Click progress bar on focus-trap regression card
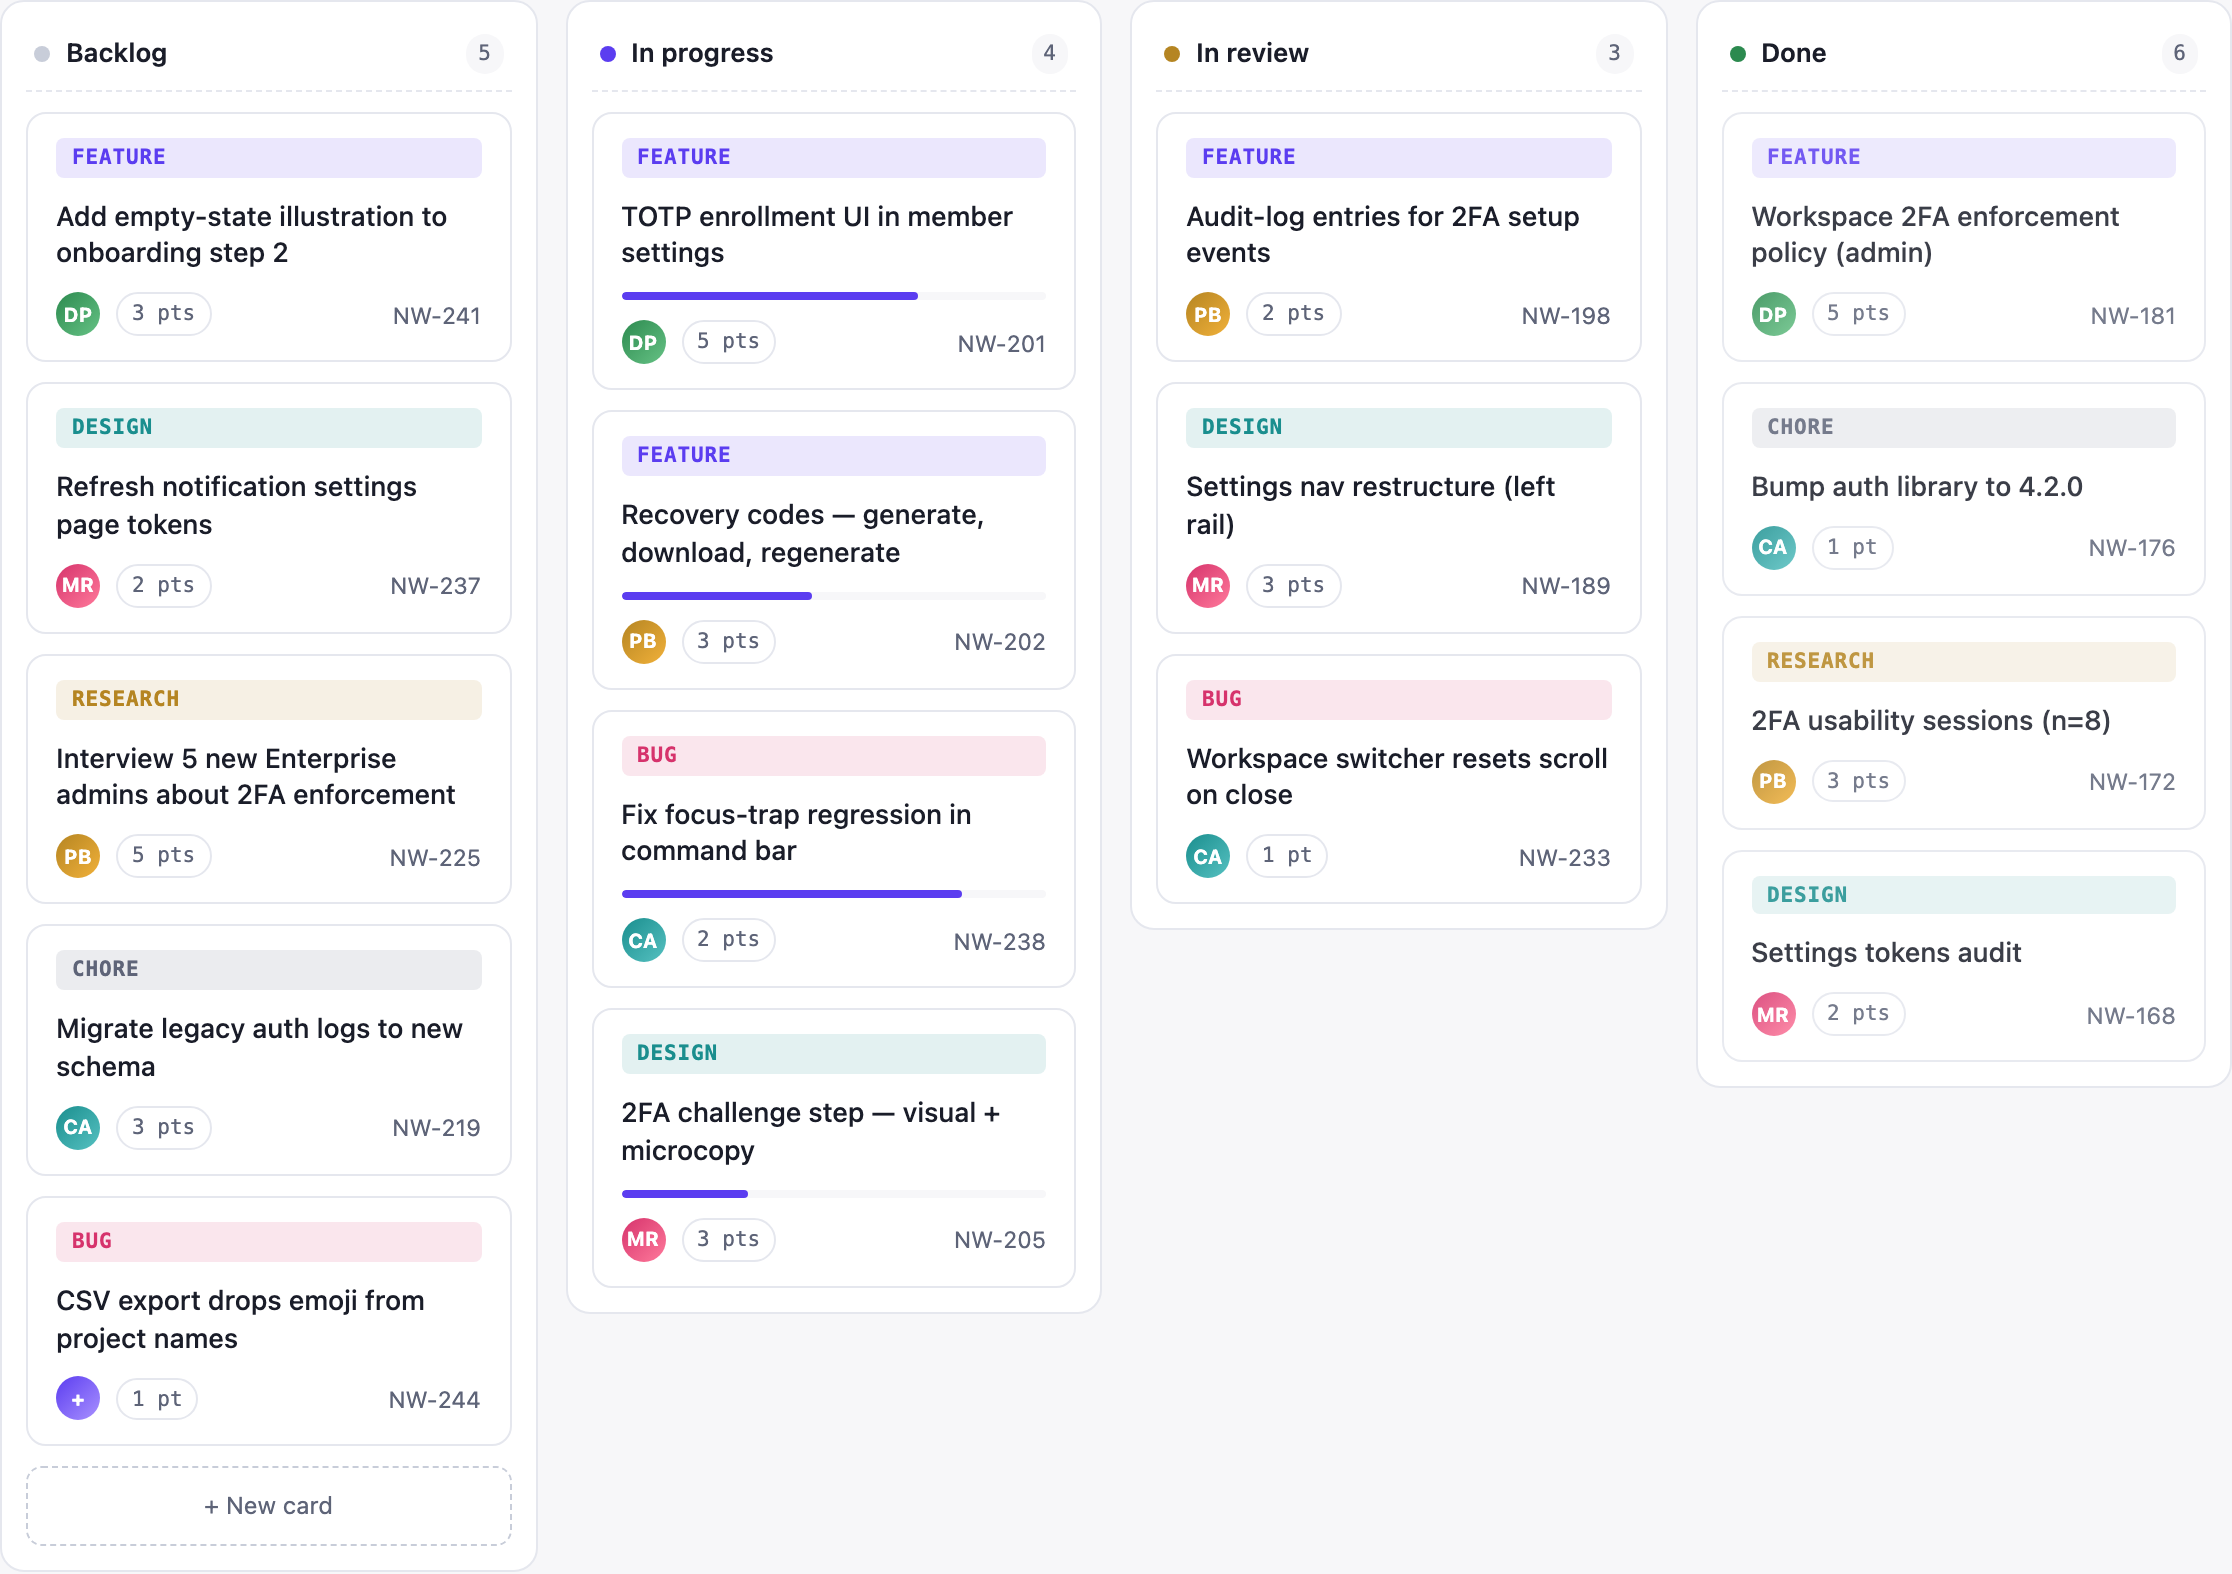Image resolution: width=2232 pixels, height=1574 pixels. tap(833, 894)
